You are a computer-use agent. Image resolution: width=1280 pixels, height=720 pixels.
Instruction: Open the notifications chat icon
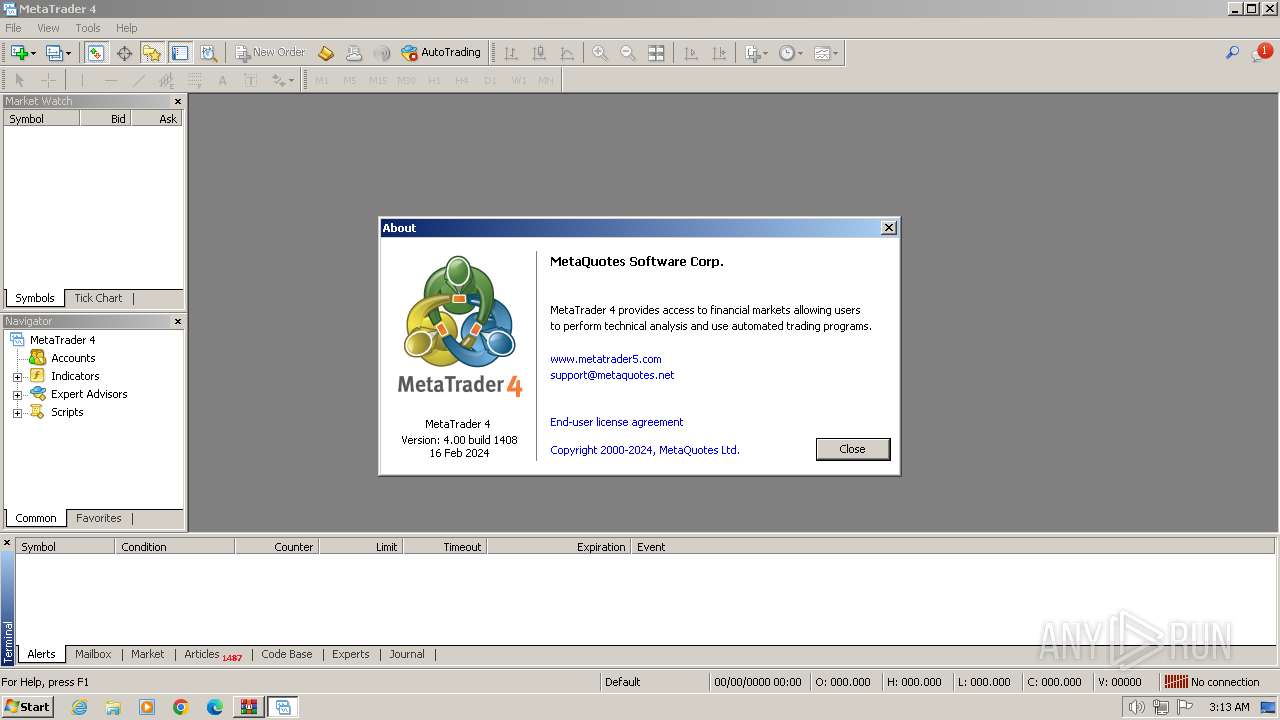1261,52
